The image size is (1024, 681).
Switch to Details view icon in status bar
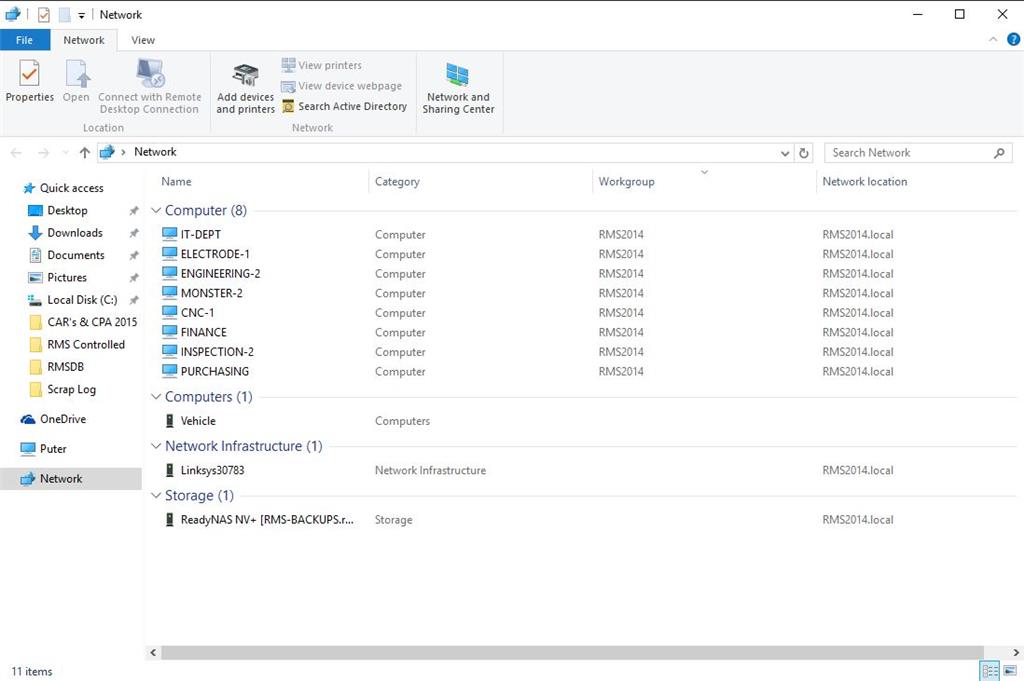(989, 671)
